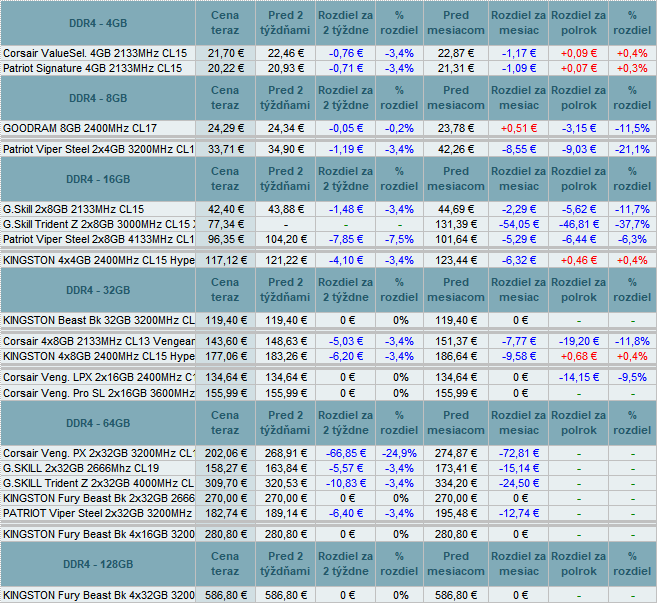Image resolution: width=657 pixels, height=603 pixels.
Task: Select the Corsair 4x8GB 2133MHz CL13 name
Action: 98,341
